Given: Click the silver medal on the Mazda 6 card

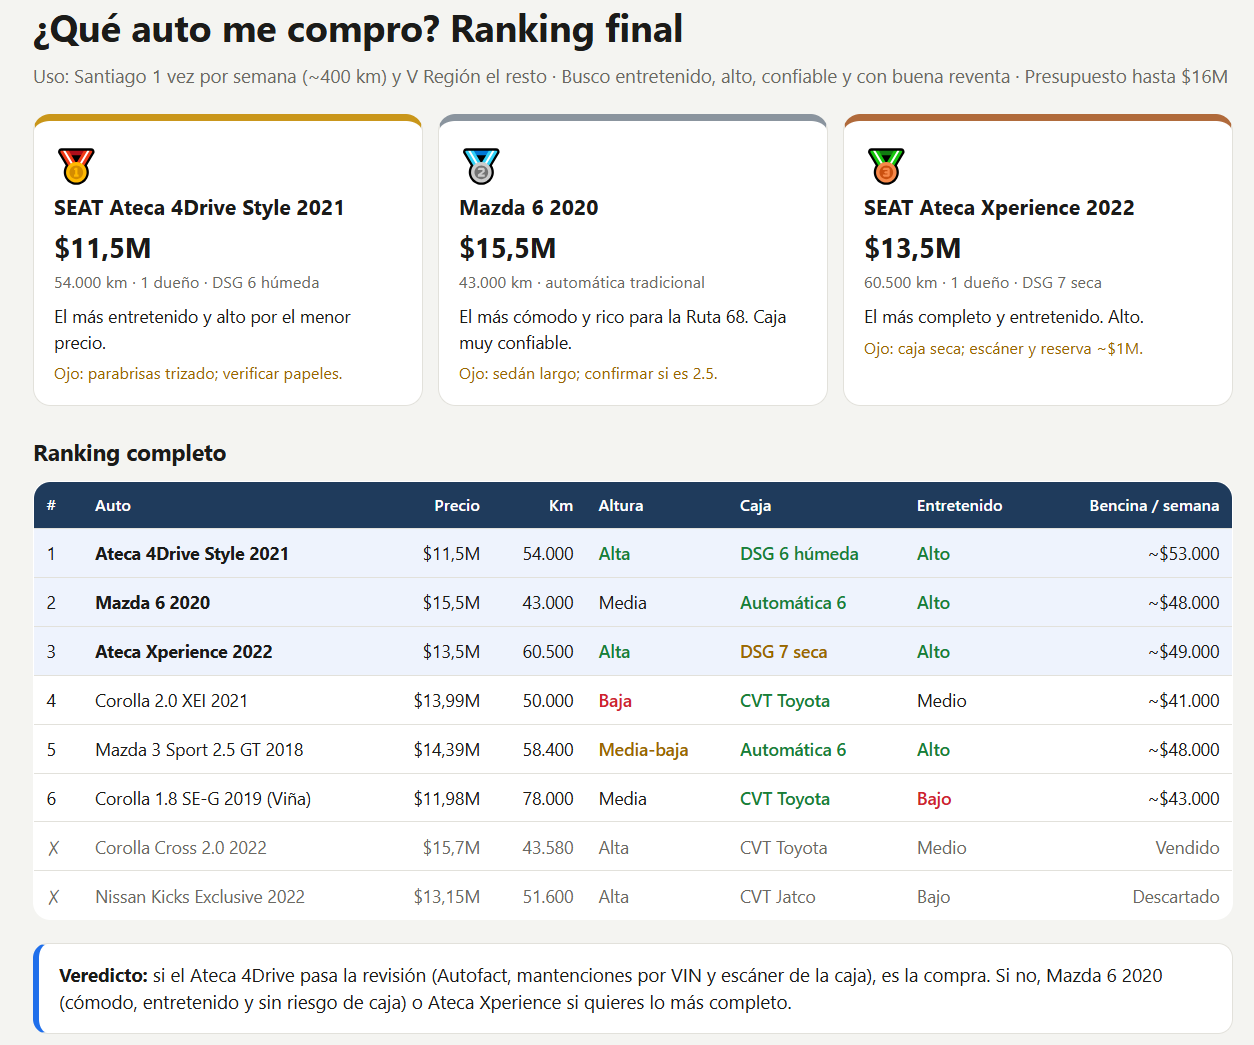Looking at the screenshot, I should point(481,166).
